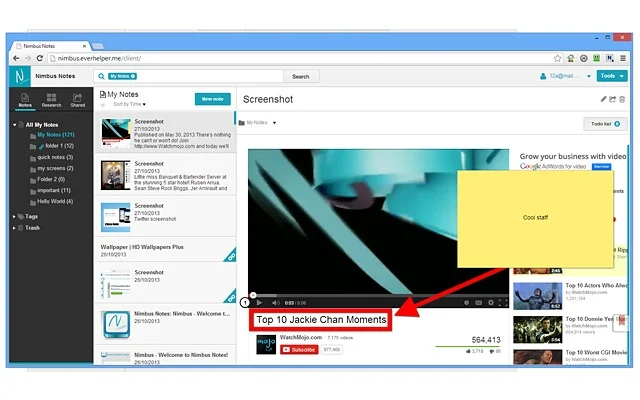Open a new browser tab
Viewport: 640px width, 400px height.
tap(98, 46)
